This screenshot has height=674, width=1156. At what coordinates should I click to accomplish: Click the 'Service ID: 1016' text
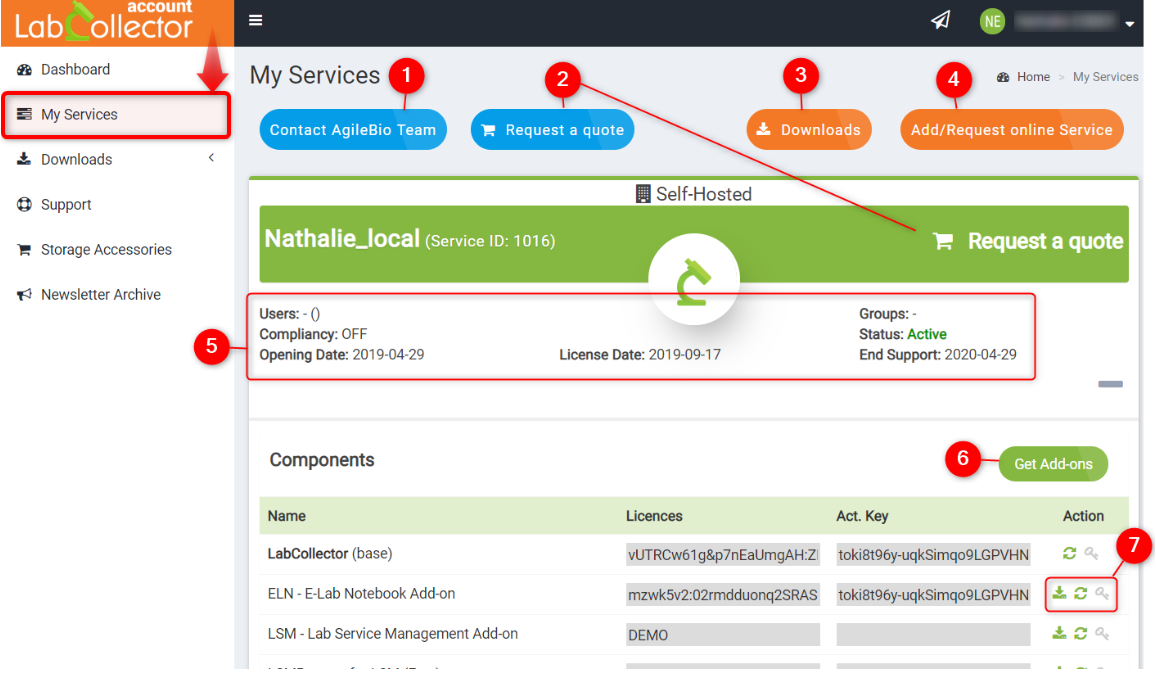(x=490, y=241)
